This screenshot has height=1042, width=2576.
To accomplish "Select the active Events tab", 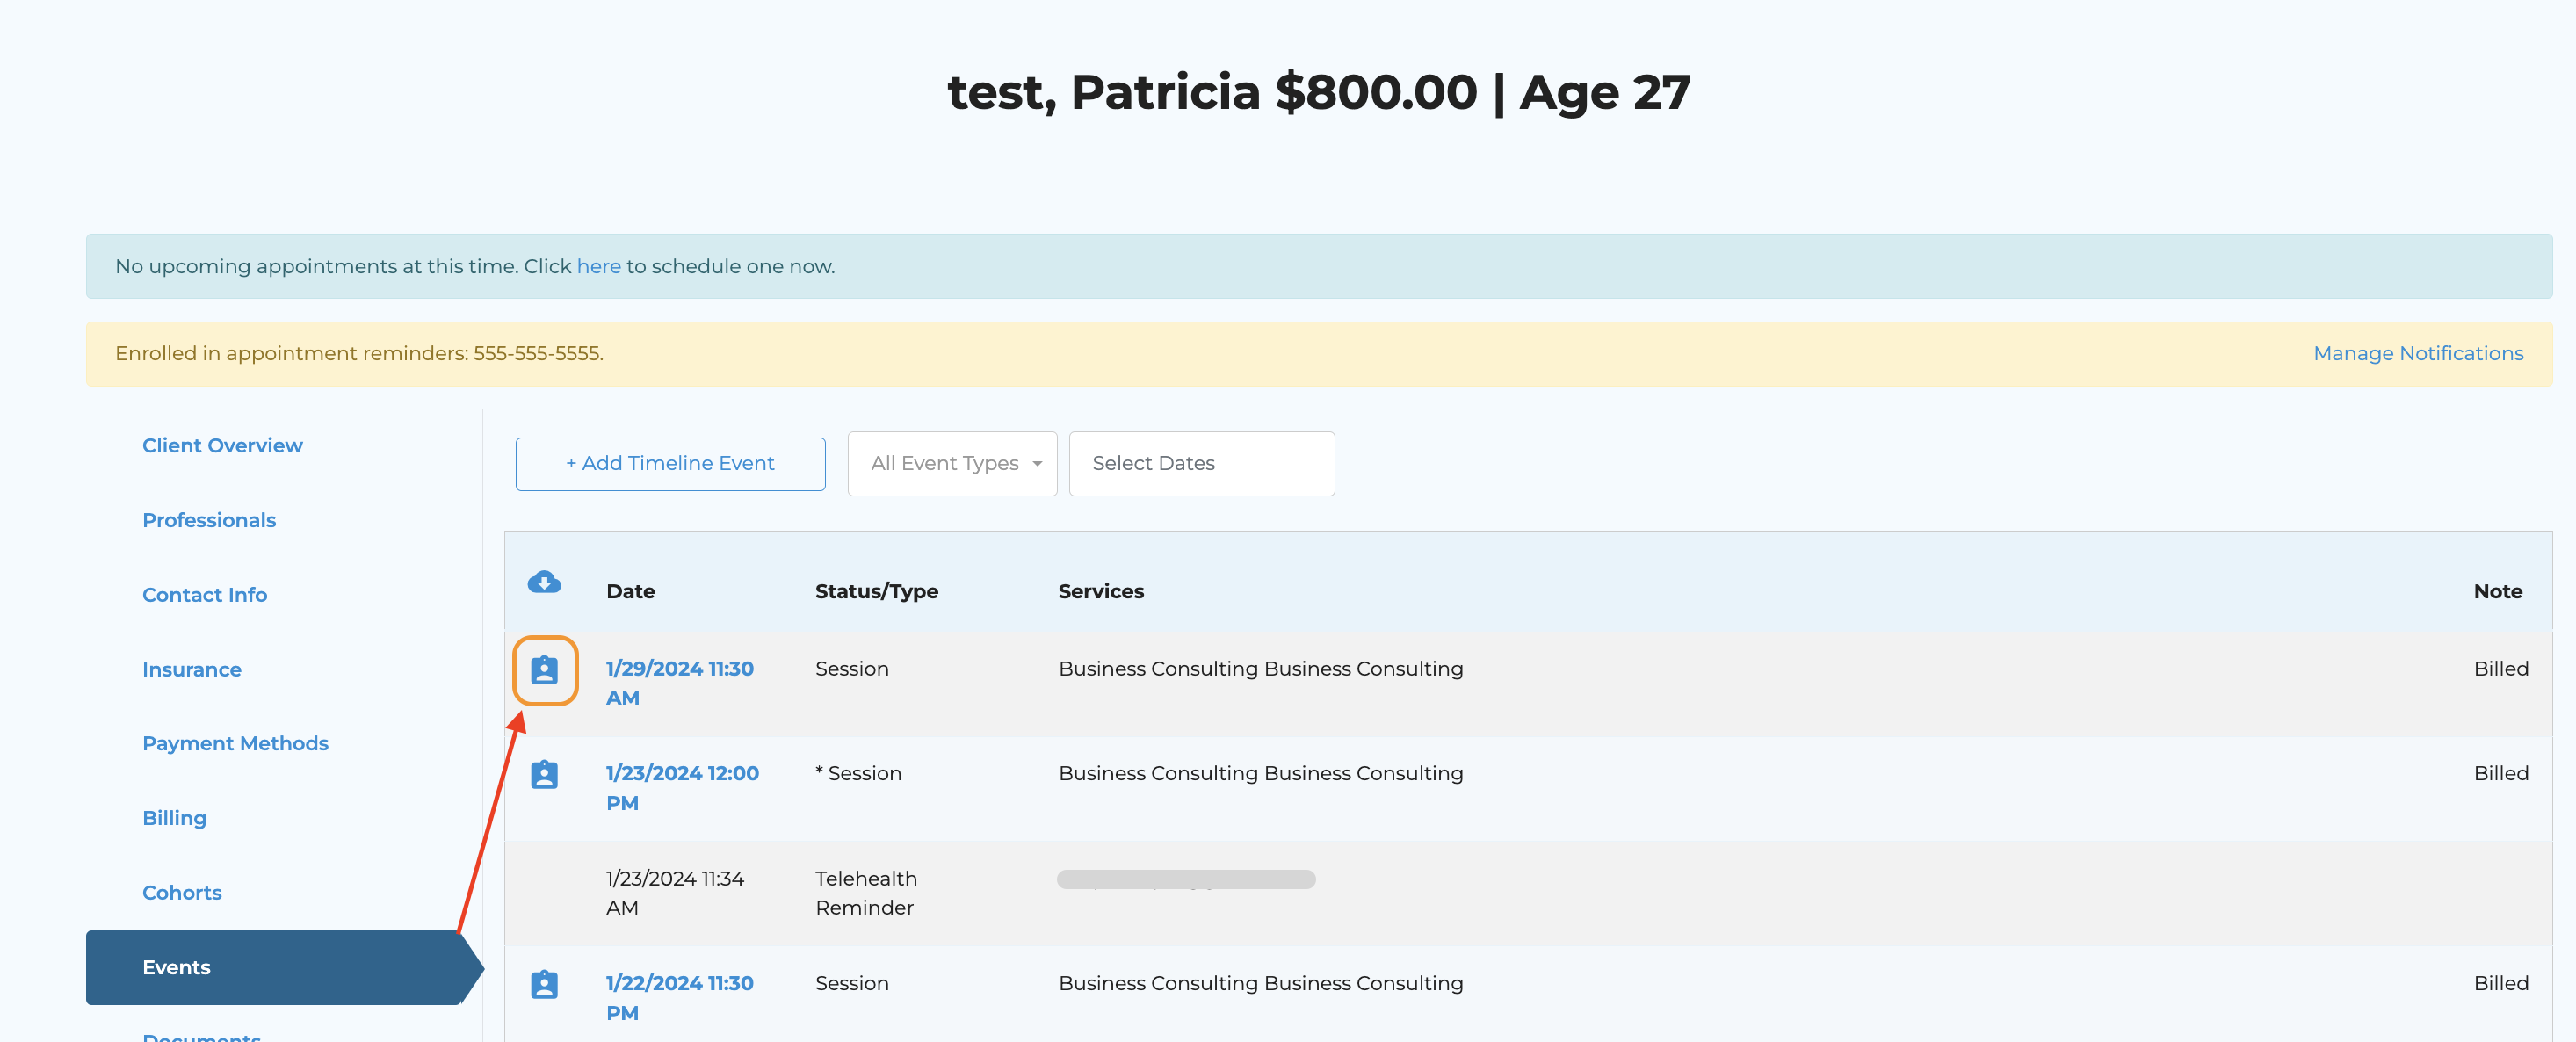I will point(176,967).
